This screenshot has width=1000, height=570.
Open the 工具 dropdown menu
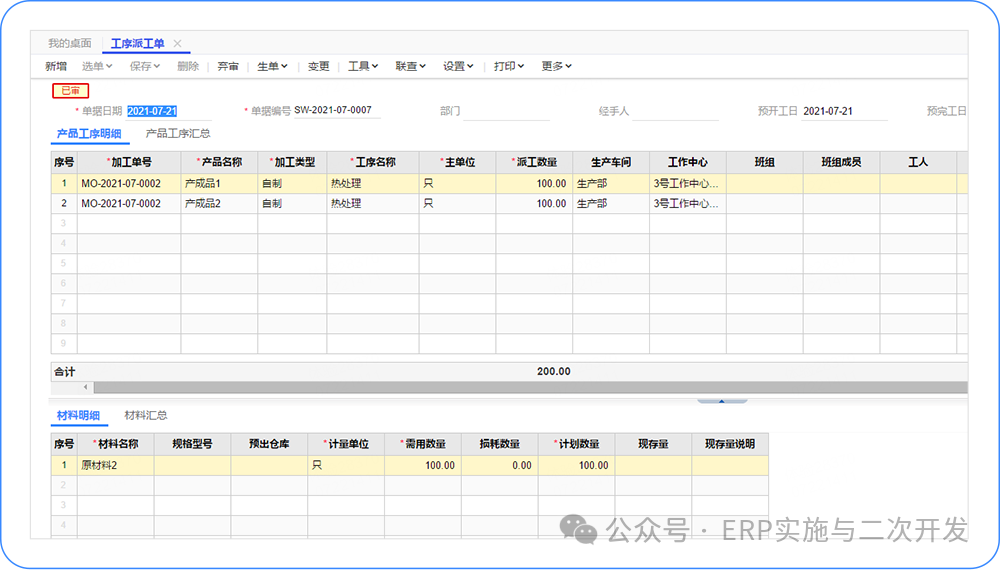363,66
